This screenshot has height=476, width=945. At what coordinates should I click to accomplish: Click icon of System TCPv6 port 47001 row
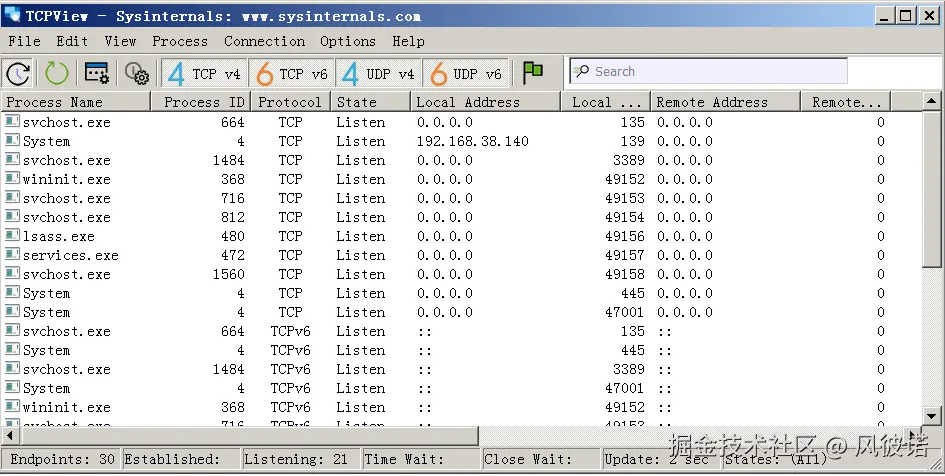12,387
